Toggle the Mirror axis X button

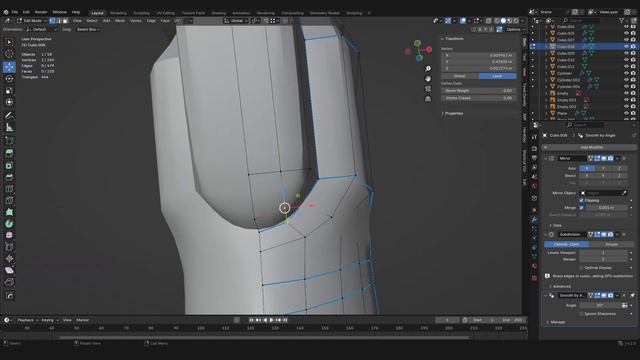587,168
